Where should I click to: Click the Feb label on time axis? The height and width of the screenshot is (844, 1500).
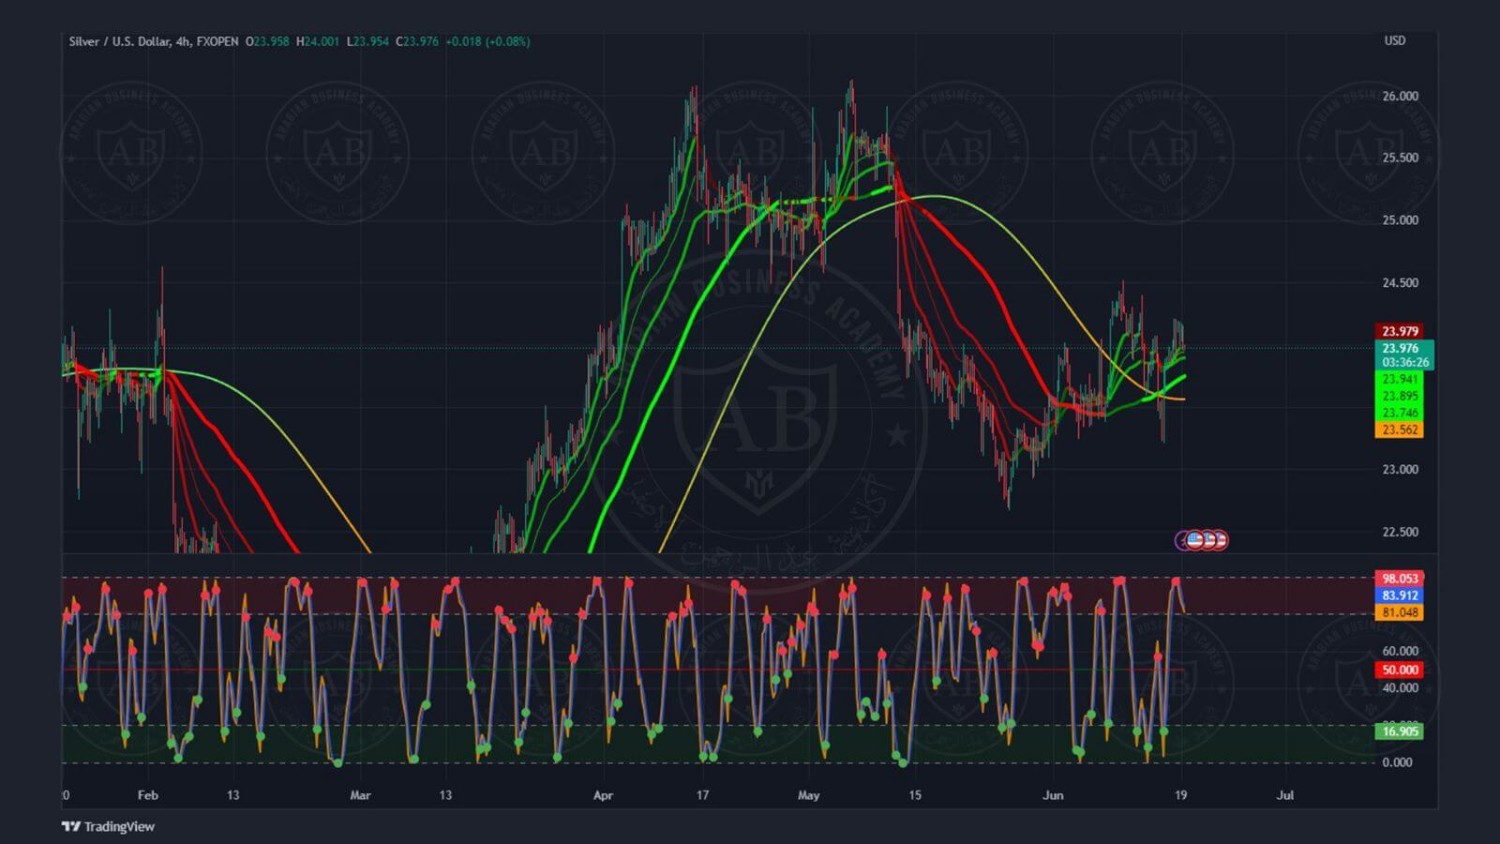(148, 795)
